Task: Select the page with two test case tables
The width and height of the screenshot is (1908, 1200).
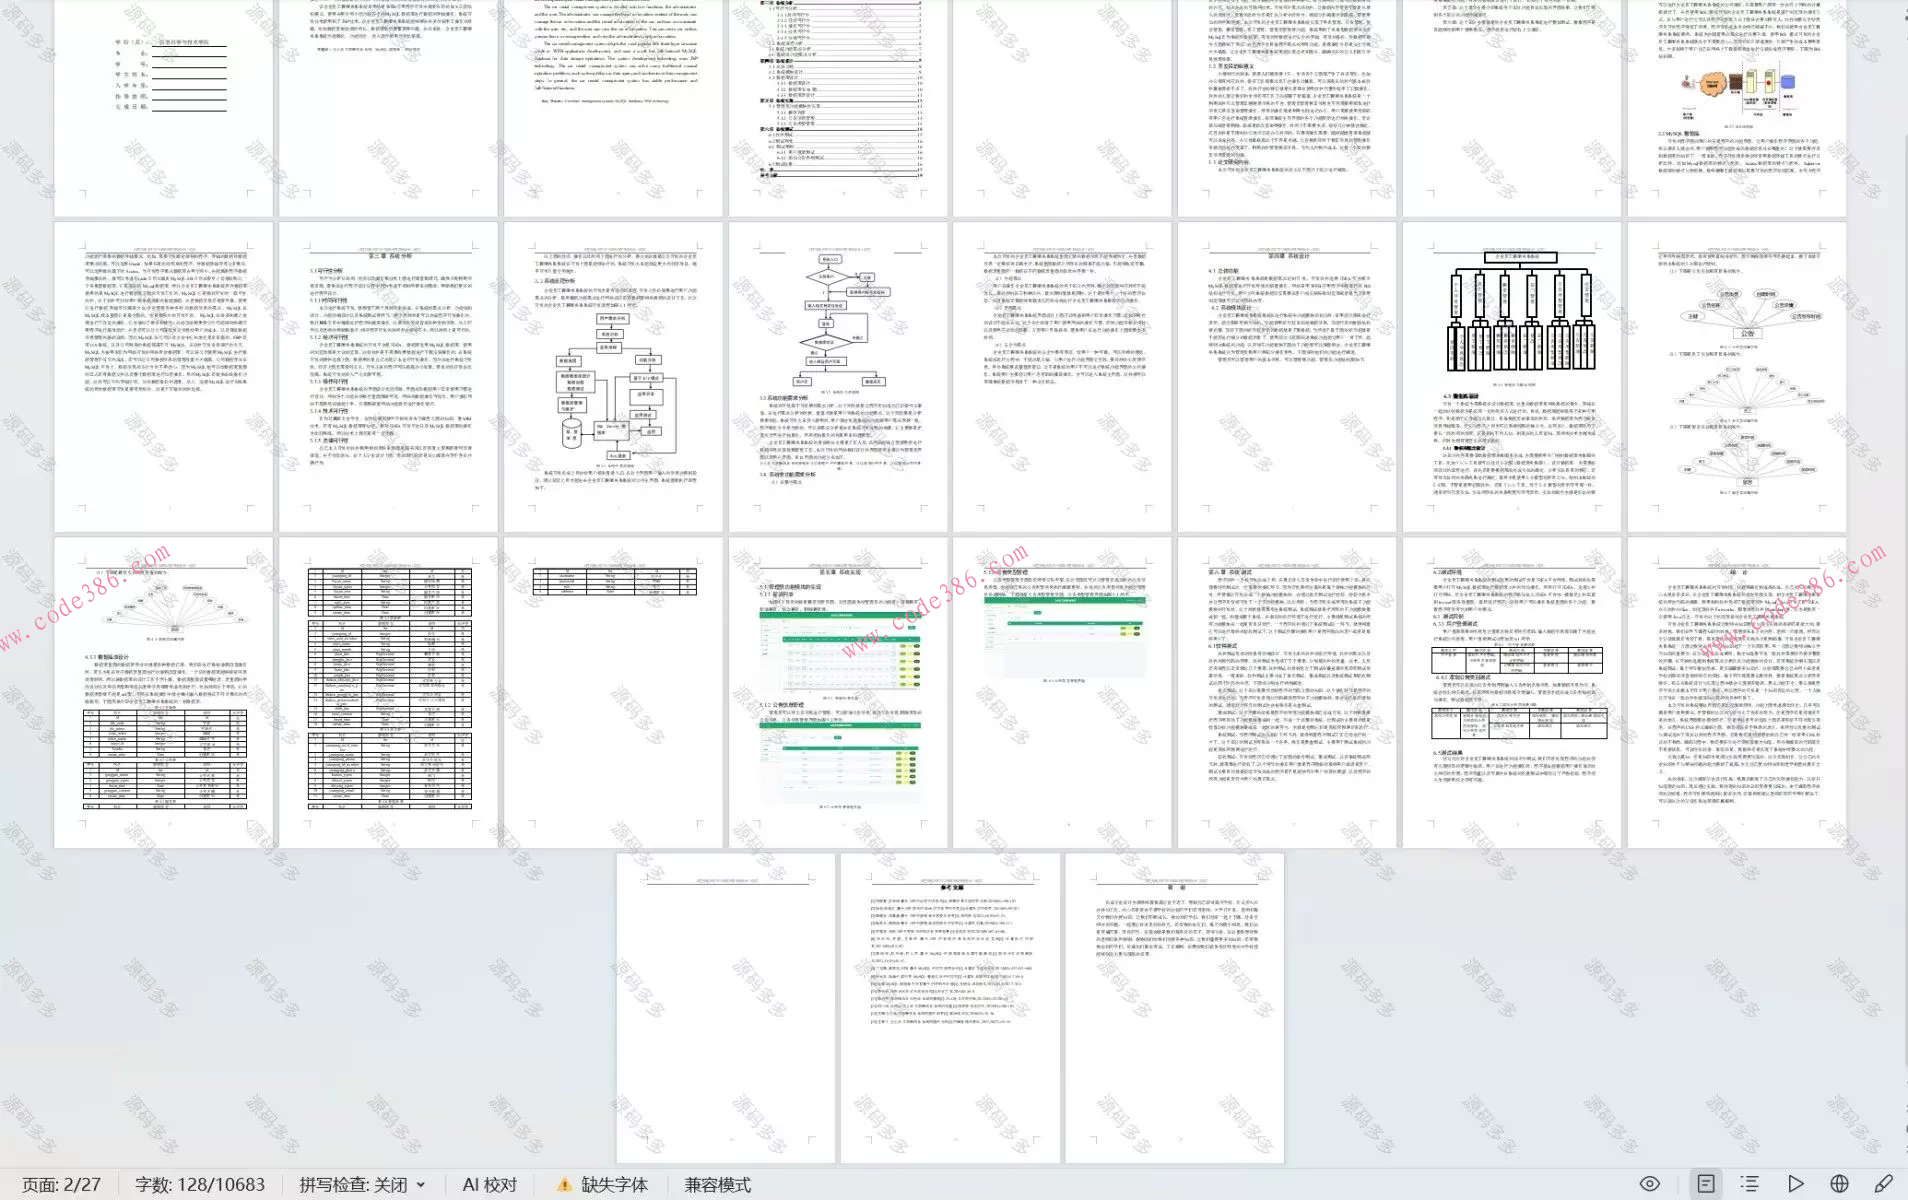Action: tap(1512, 693)
